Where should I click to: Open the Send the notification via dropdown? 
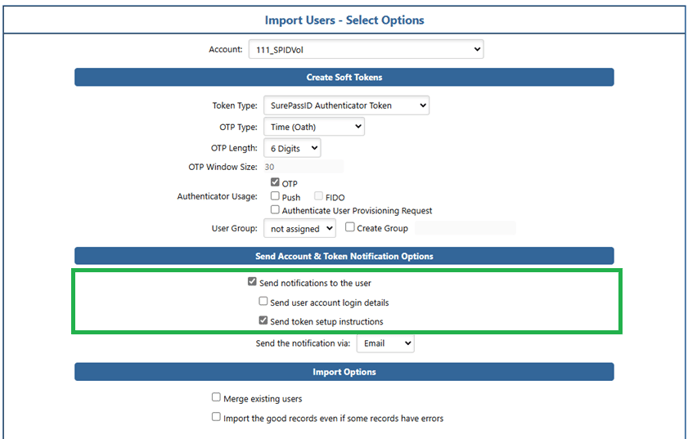click(x=385, y=343)
